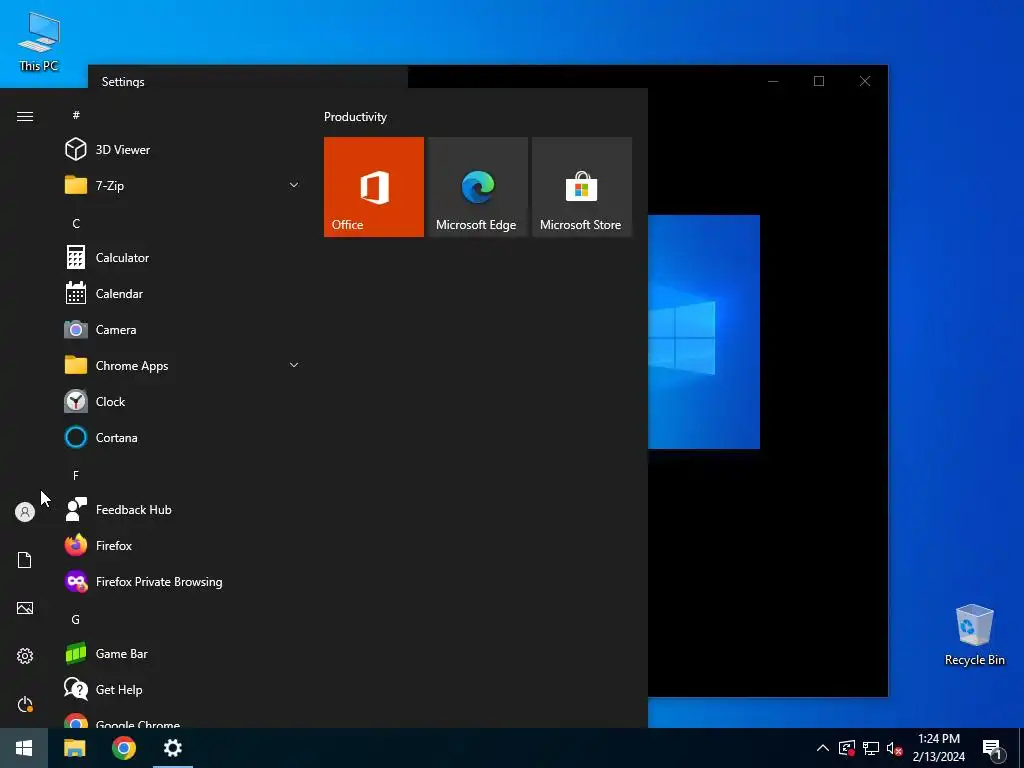Click the Productivity group title

point(355,117)
